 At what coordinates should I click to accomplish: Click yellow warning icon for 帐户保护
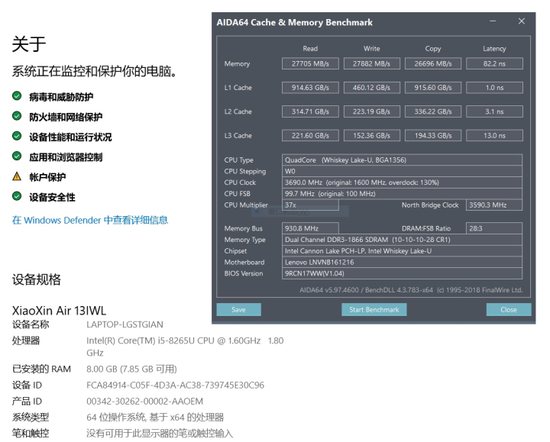tap(17, 176)
